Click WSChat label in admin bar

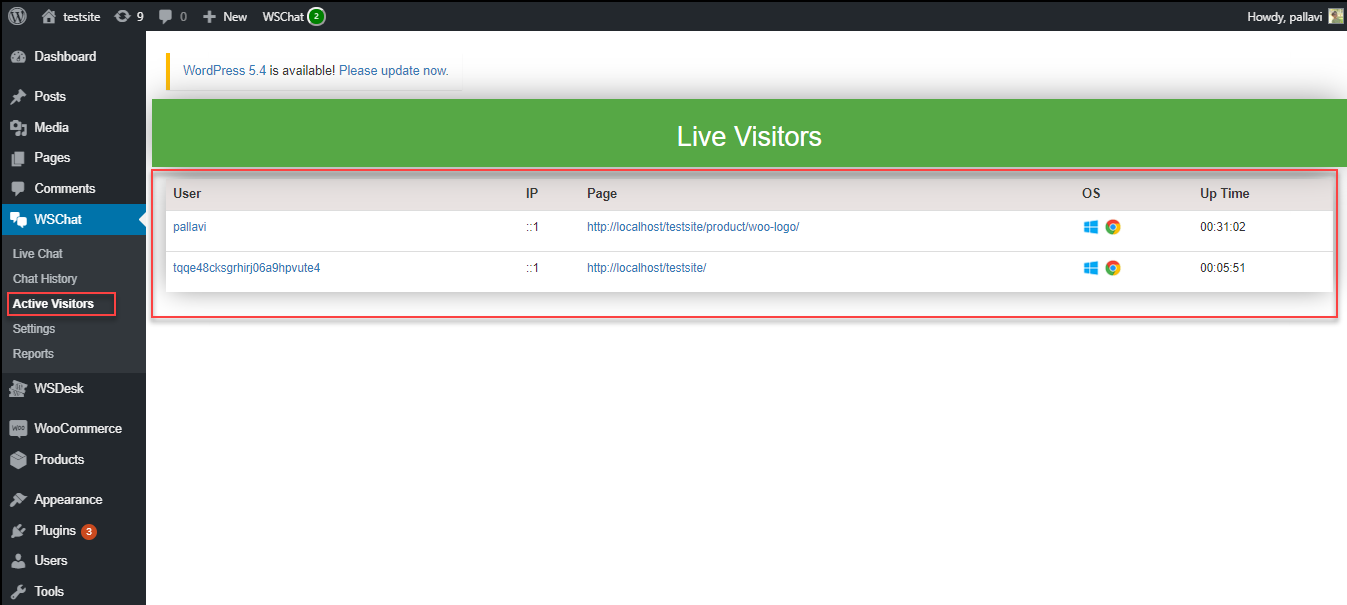coord(283,17)
